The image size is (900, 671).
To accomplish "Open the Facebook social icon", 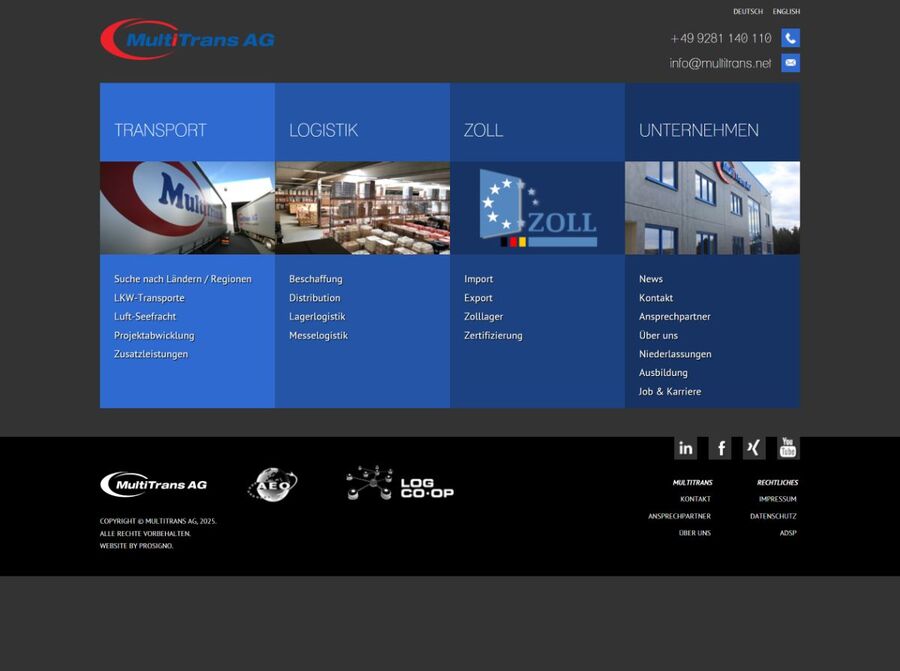I will [x=720, y=448].
